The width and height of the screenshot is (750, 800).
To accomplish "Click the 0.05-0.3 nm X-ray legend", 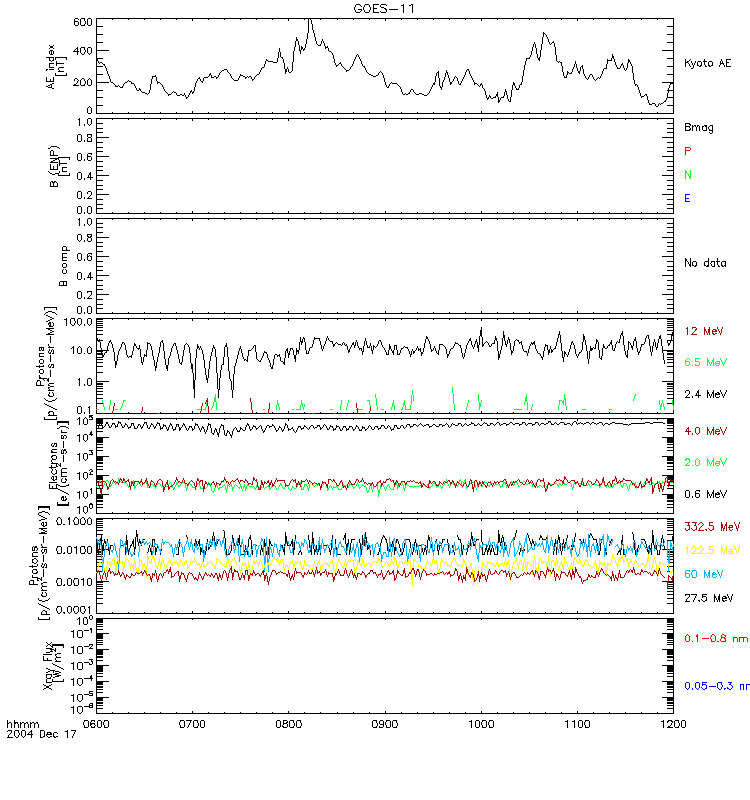I will pos(717,686).
